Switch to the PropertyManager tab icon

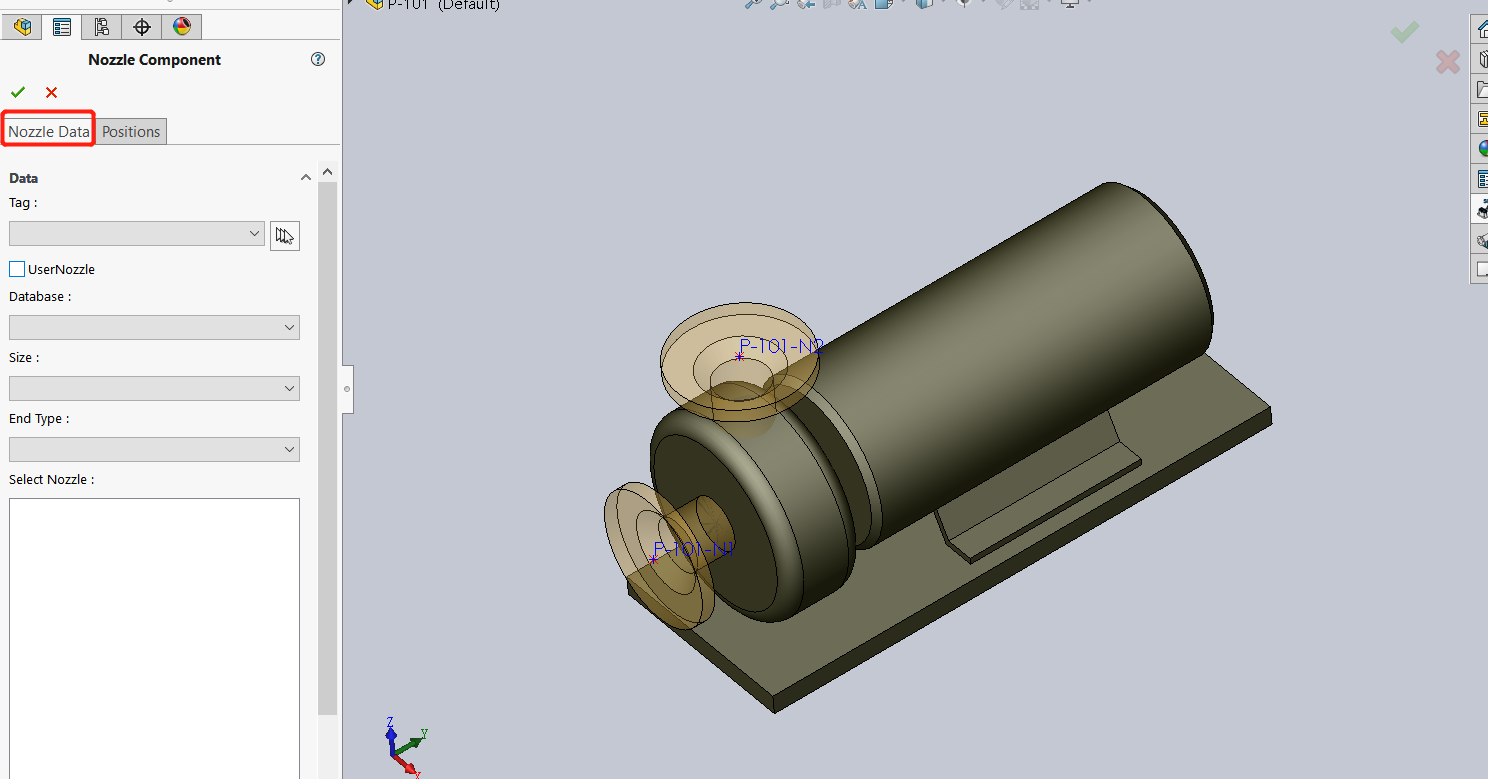coord(61,26)
